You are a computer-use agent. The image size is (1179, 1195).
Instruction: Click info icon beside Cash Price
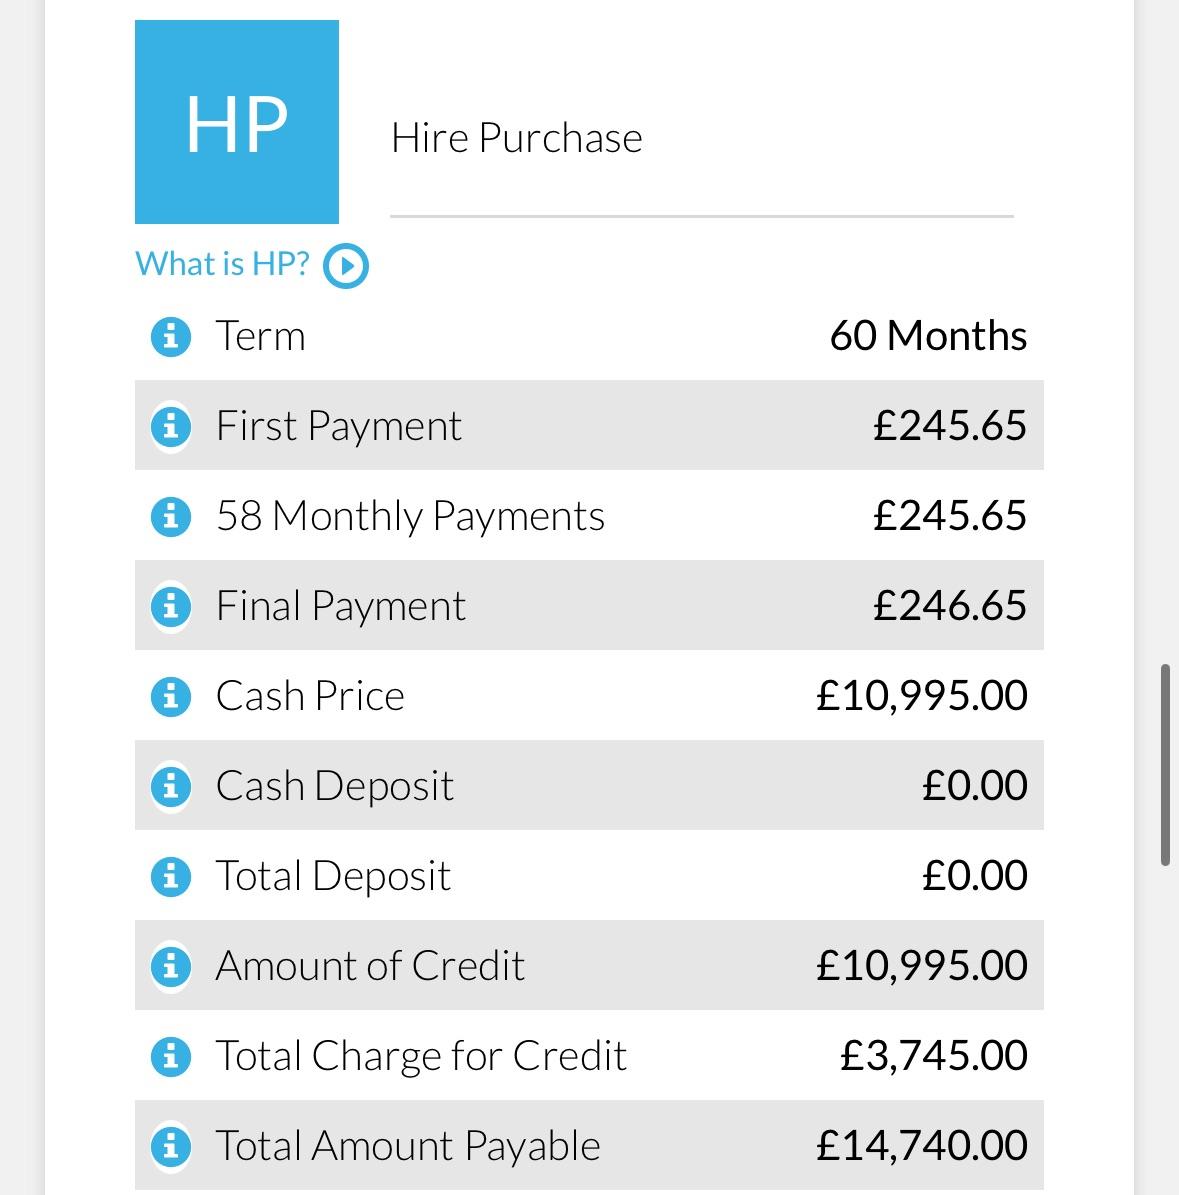(171, 696)
